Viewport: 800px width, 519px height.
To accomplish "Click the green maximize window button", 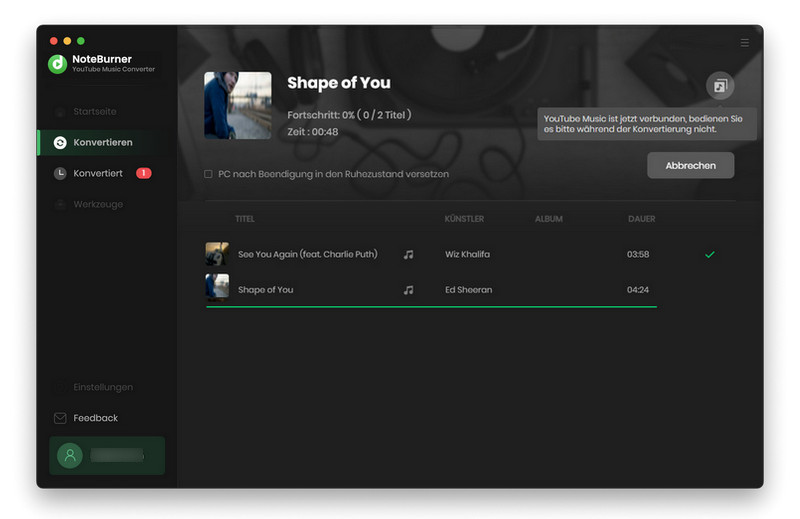I will click(81, 41).
